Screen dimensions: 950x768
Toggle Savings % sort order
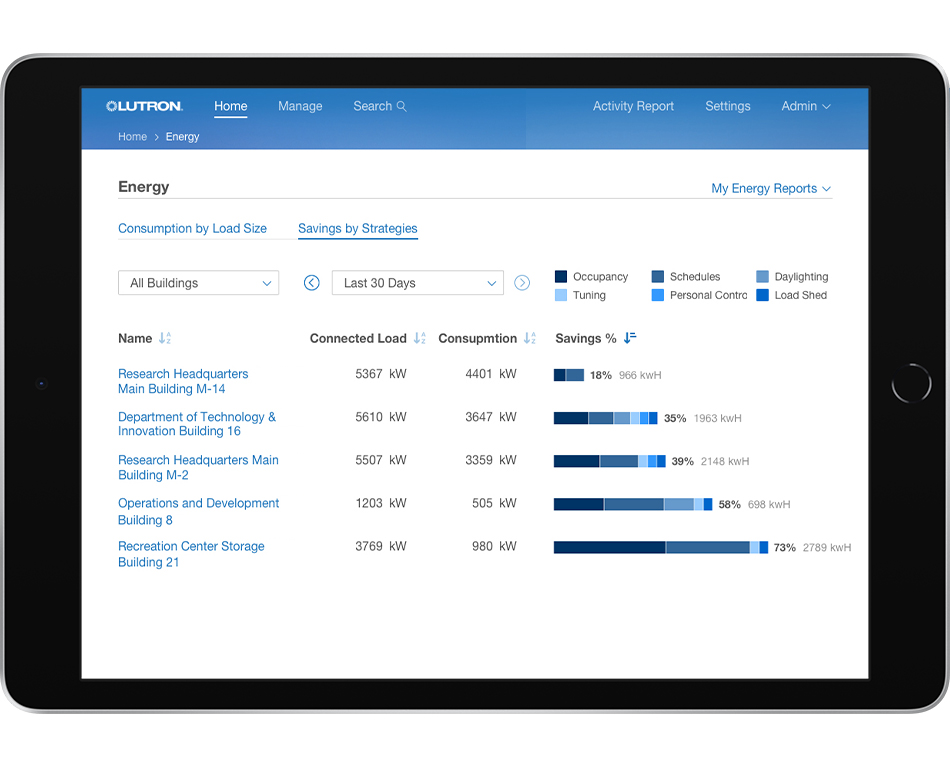pos(629,338)
